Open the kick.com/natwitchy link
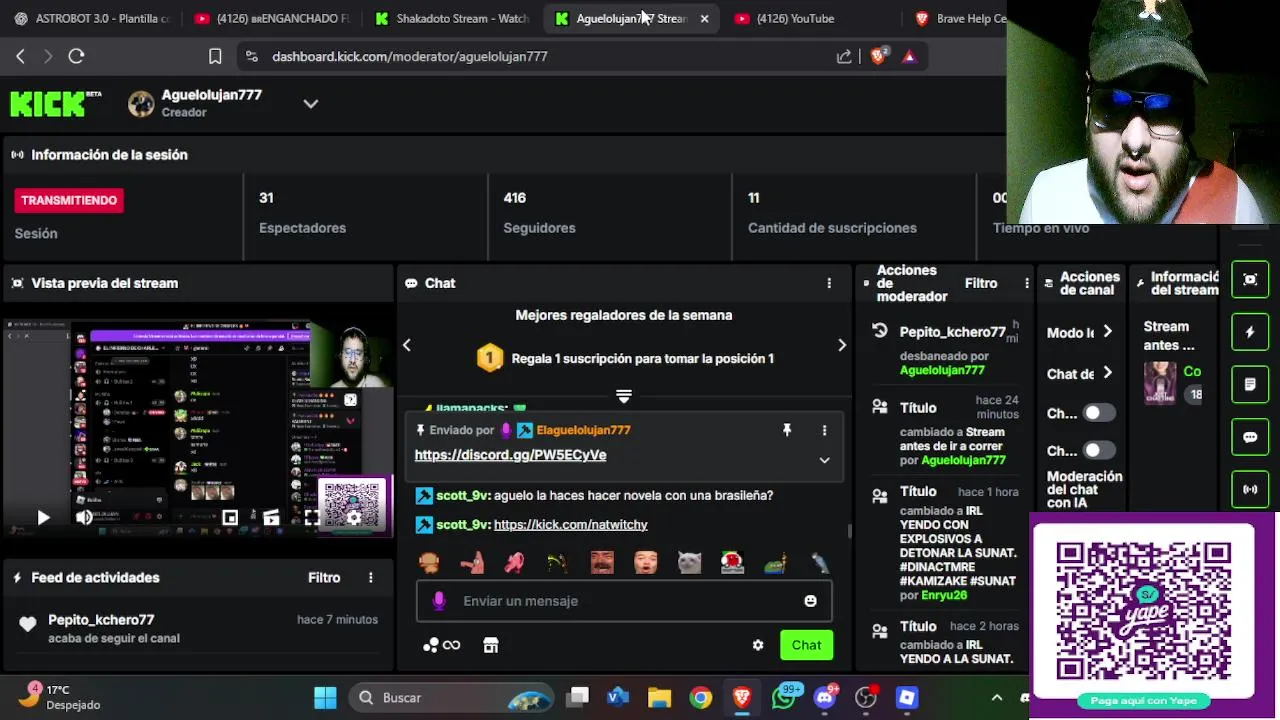The width and height of the screenshot is (1280, 720). [571, 524]
